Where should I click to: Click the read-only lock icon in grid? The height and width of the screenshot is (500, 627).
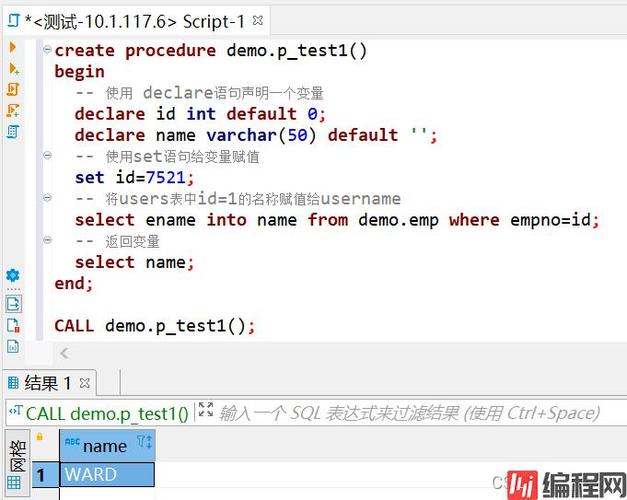tap(40, 436)
